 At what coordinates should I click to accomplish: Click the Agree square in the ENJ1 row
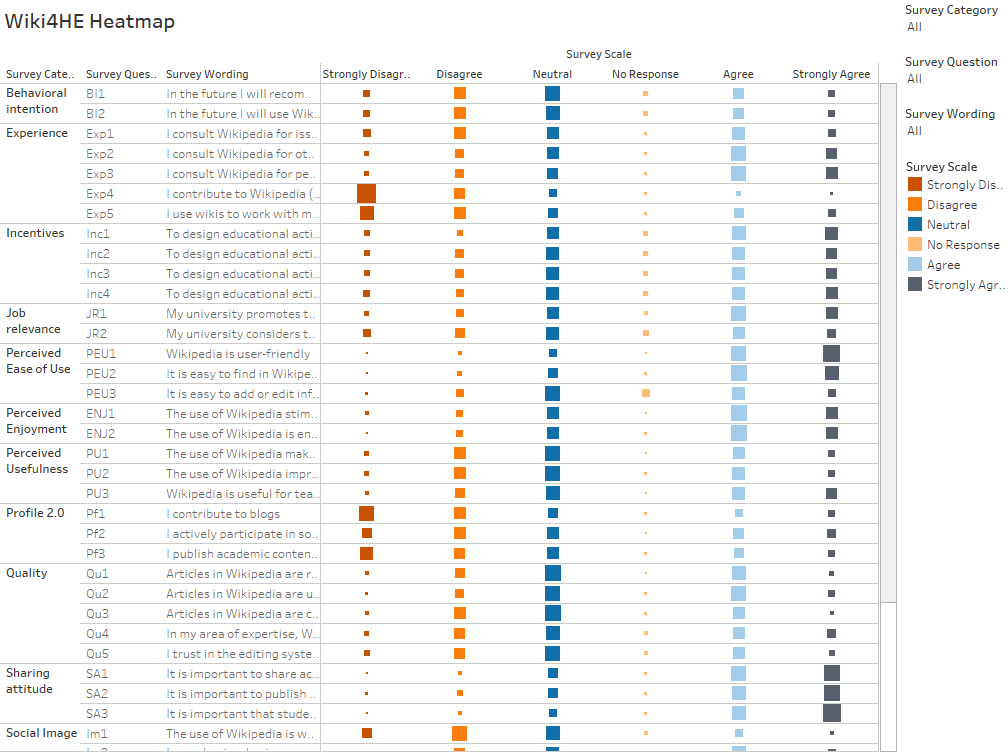click(739, 413)
